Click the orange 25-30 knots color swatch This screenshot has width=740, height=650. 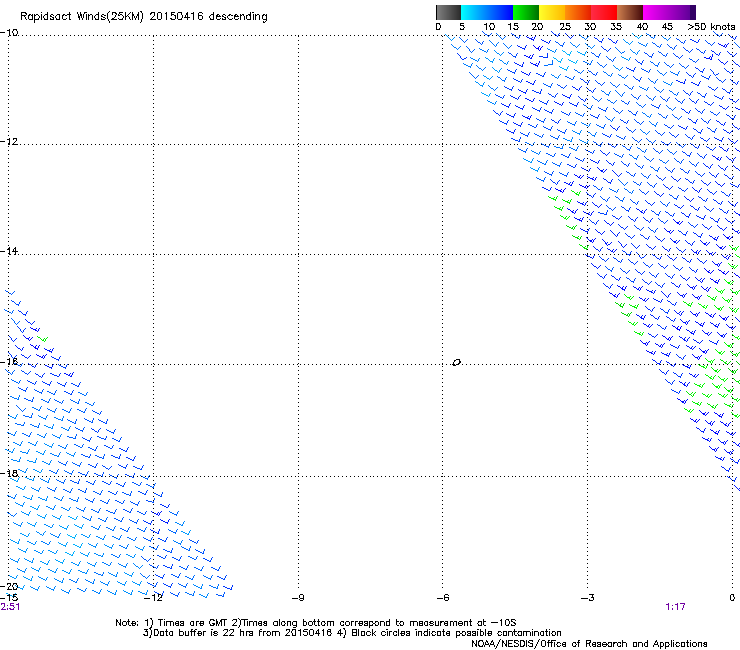click(x=578, y=12)
